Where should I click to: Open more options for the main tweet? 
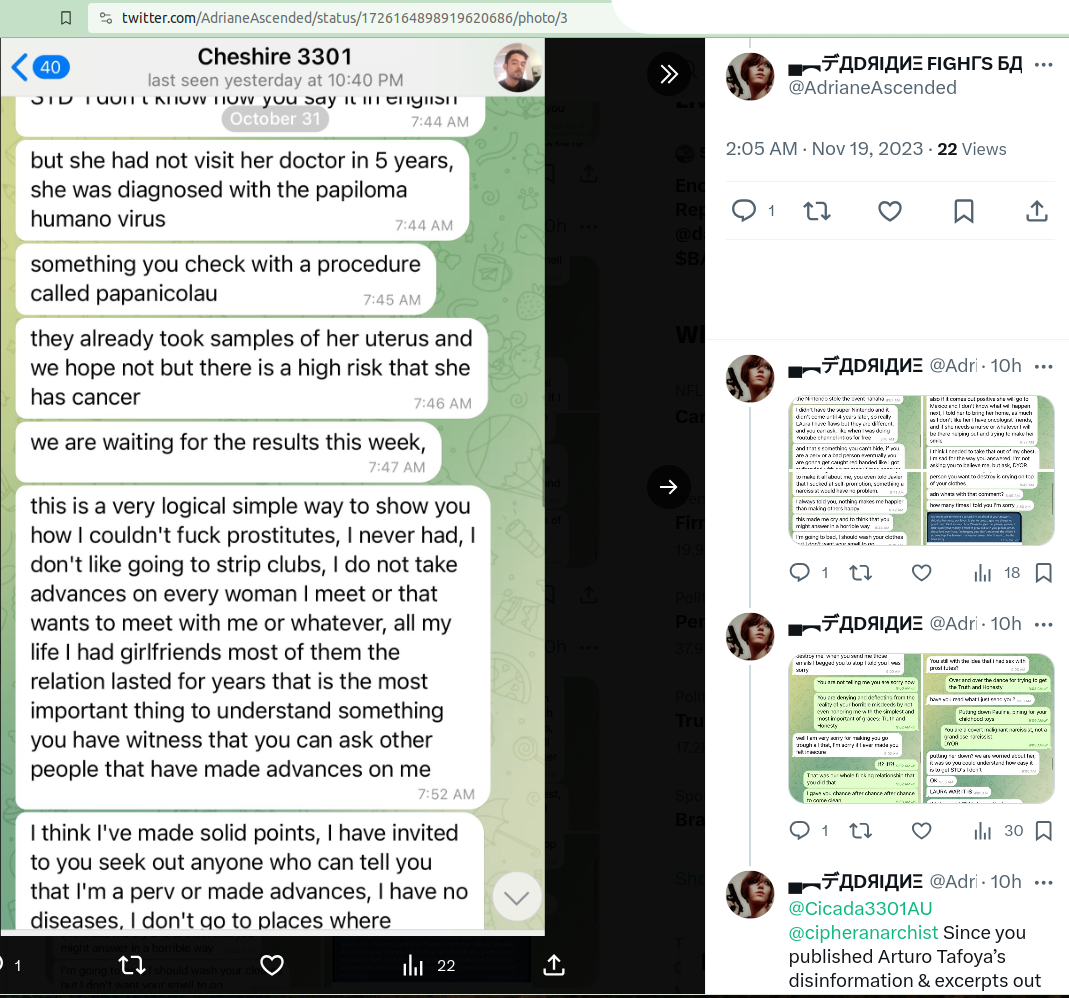click(1044, 65)
